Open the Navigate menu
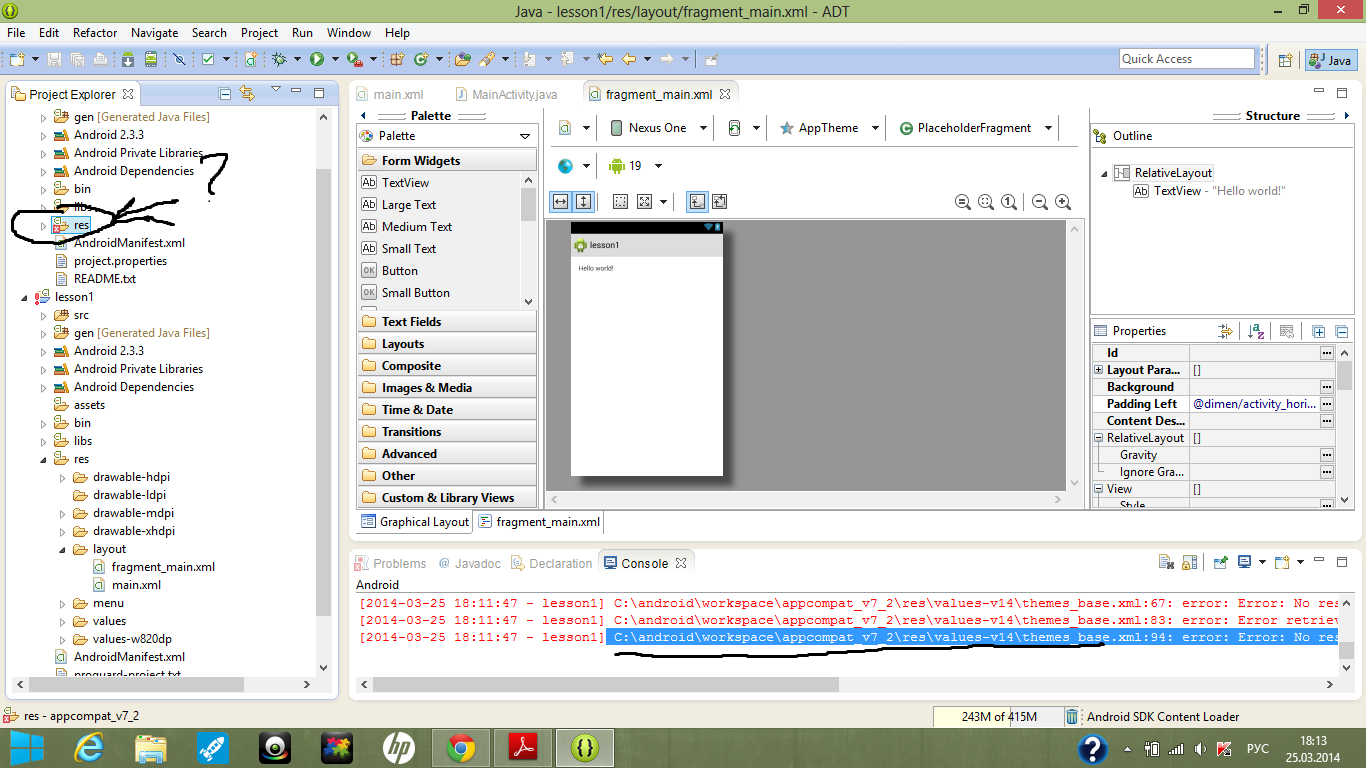Viewport: 1366px width, 768px height. [155, 33]
